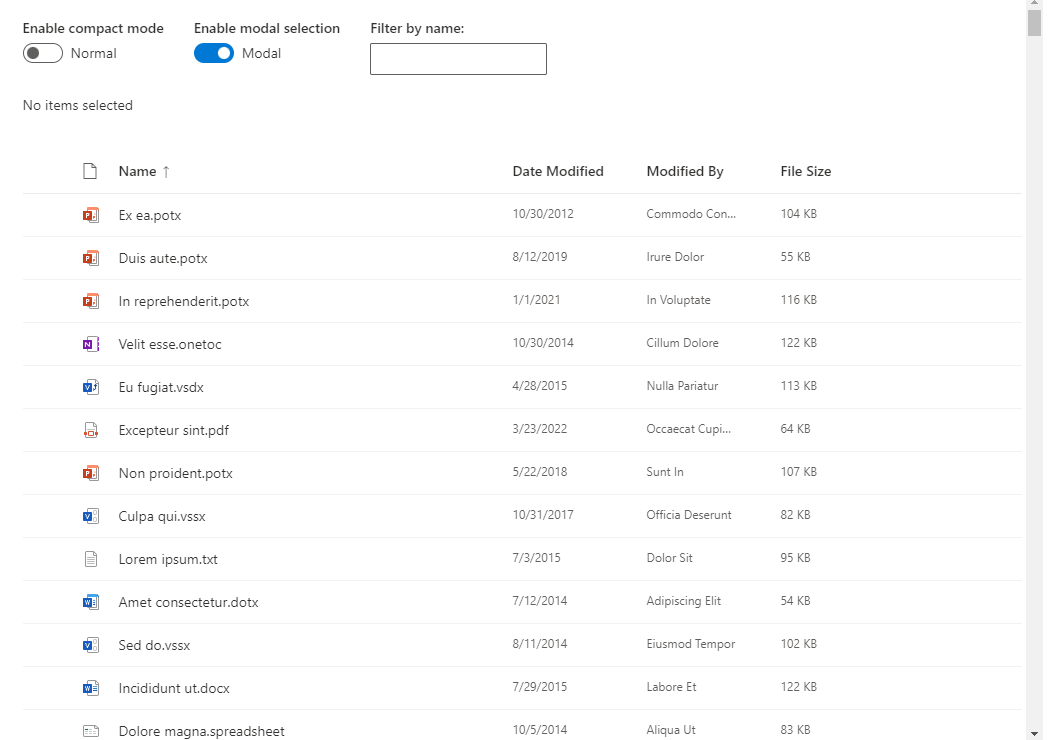
Task: Click the text file icon for Lorem ipsum.txt
Action: point(91,559)
